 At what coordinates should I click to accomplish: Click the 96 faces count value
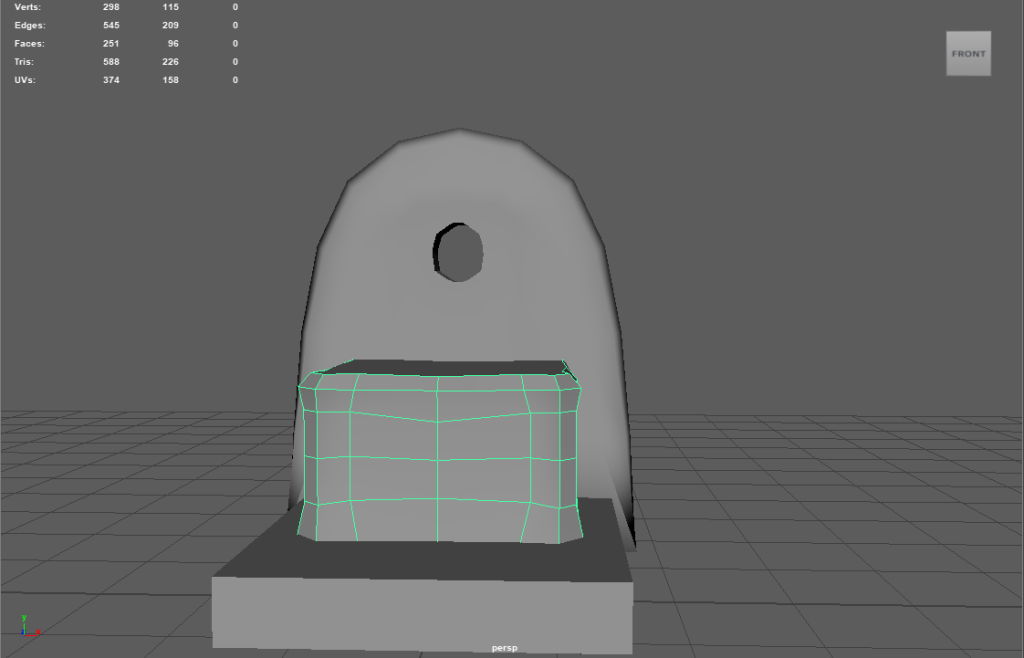click(x=172, y=43)
